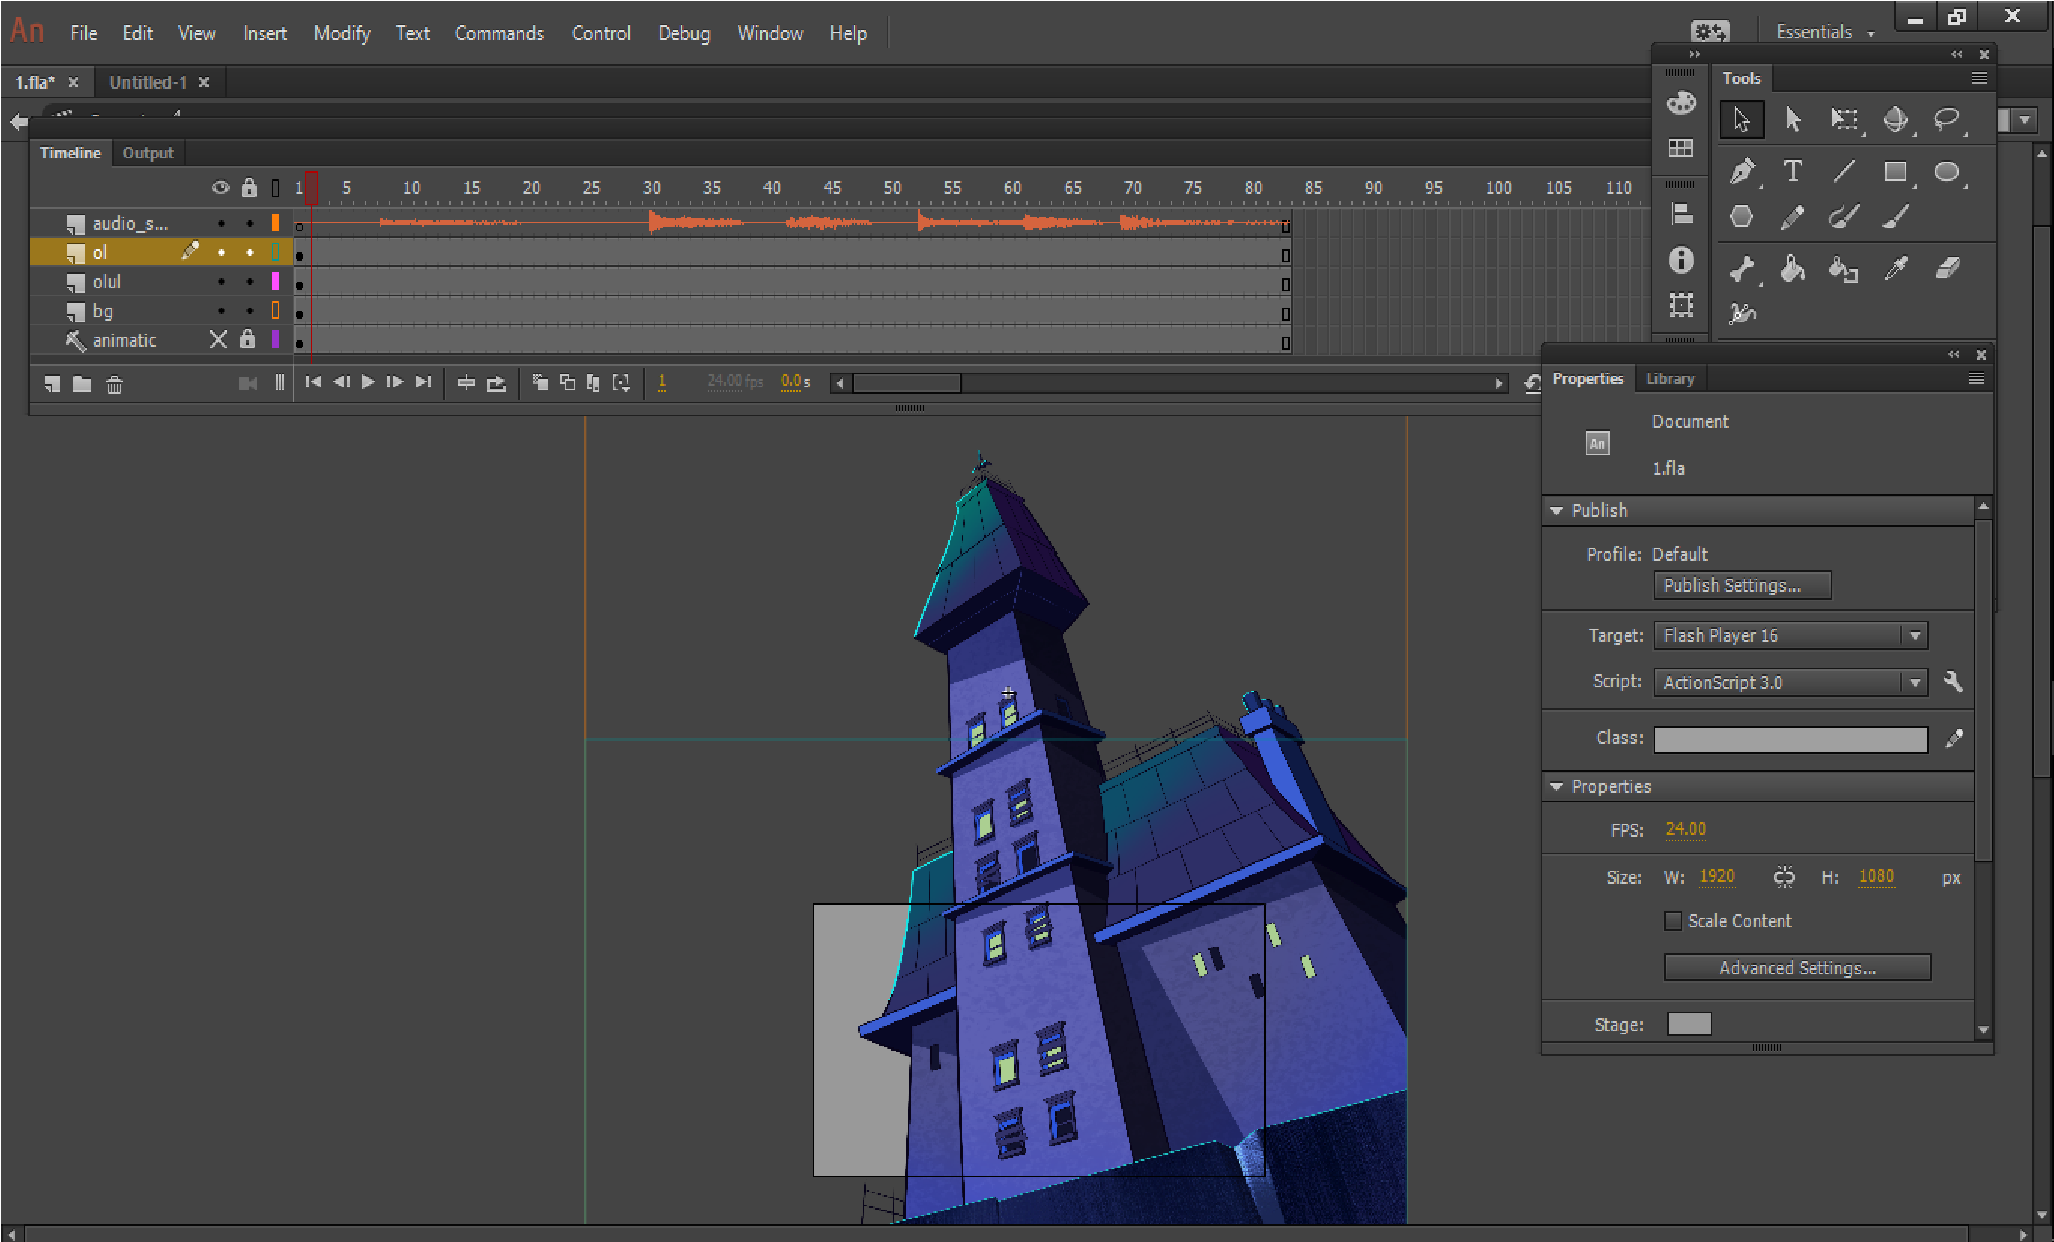
Task: Toggle lock on the audio_s layer
Action: 250,224
